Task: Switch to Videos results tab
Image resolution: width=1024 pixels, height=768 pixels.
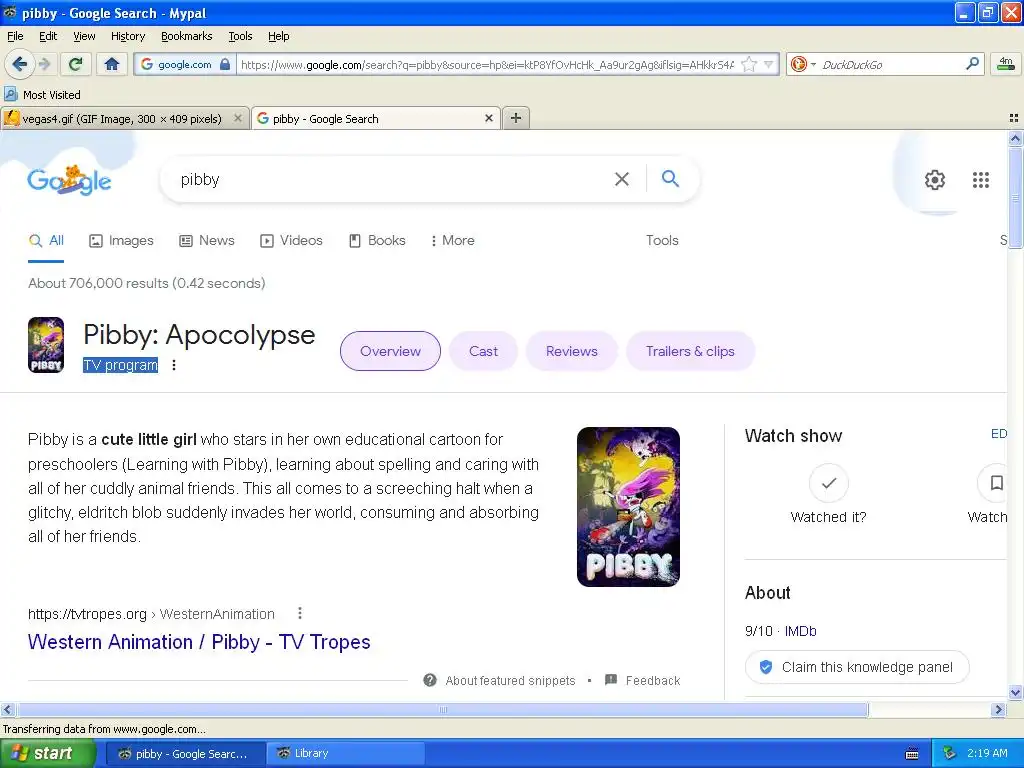Action: click(291, 240)
